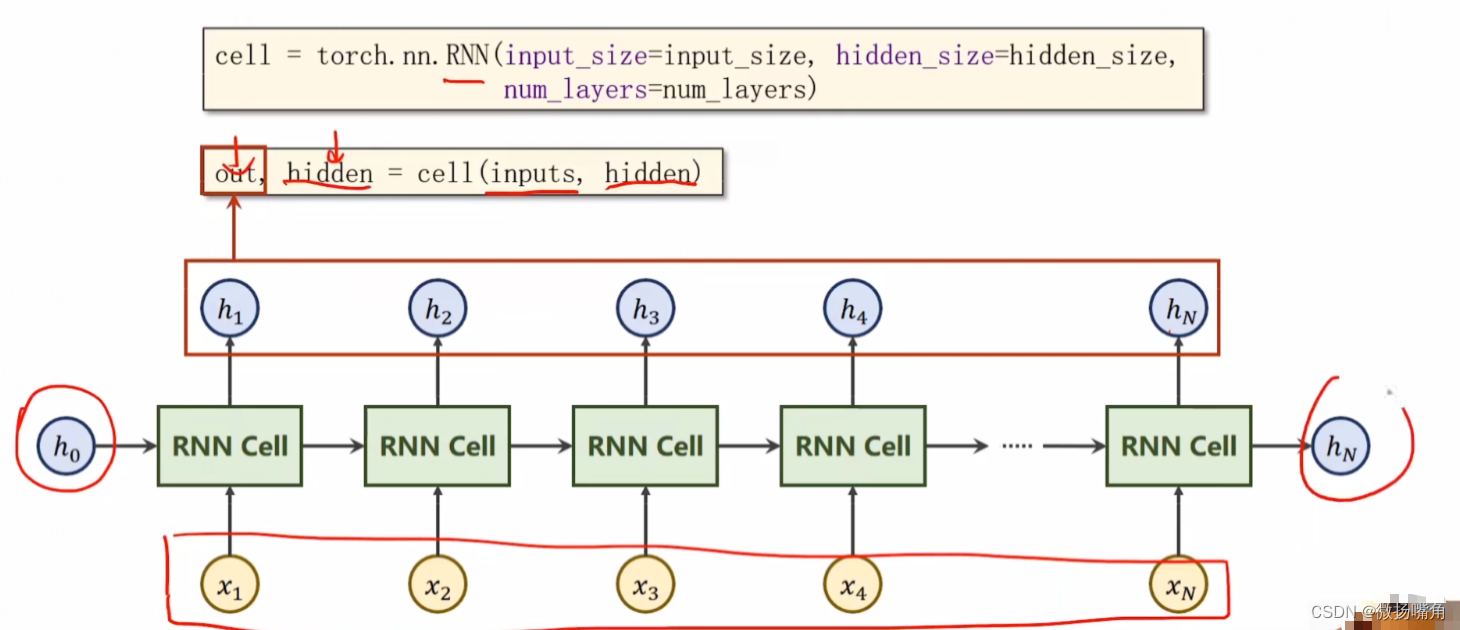The height and width of the screenshot is (630, 1460).
Task: Click the 'out' variable in code line
Action: point(235,173)
